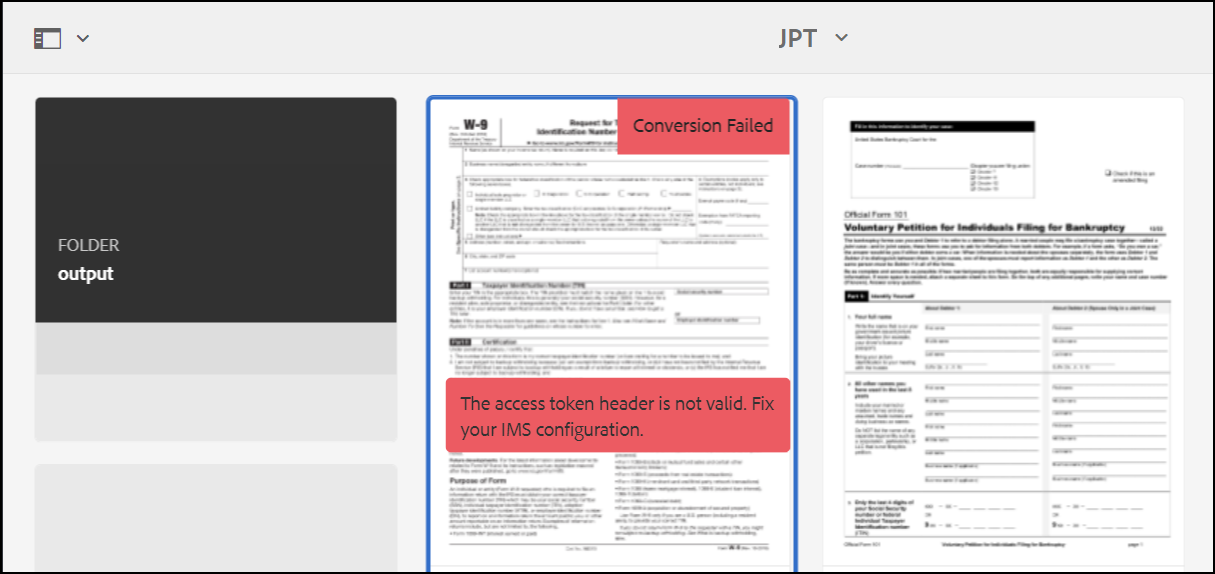Tick the first Chapter checkbox in bankruptcy form

point(973,171)
